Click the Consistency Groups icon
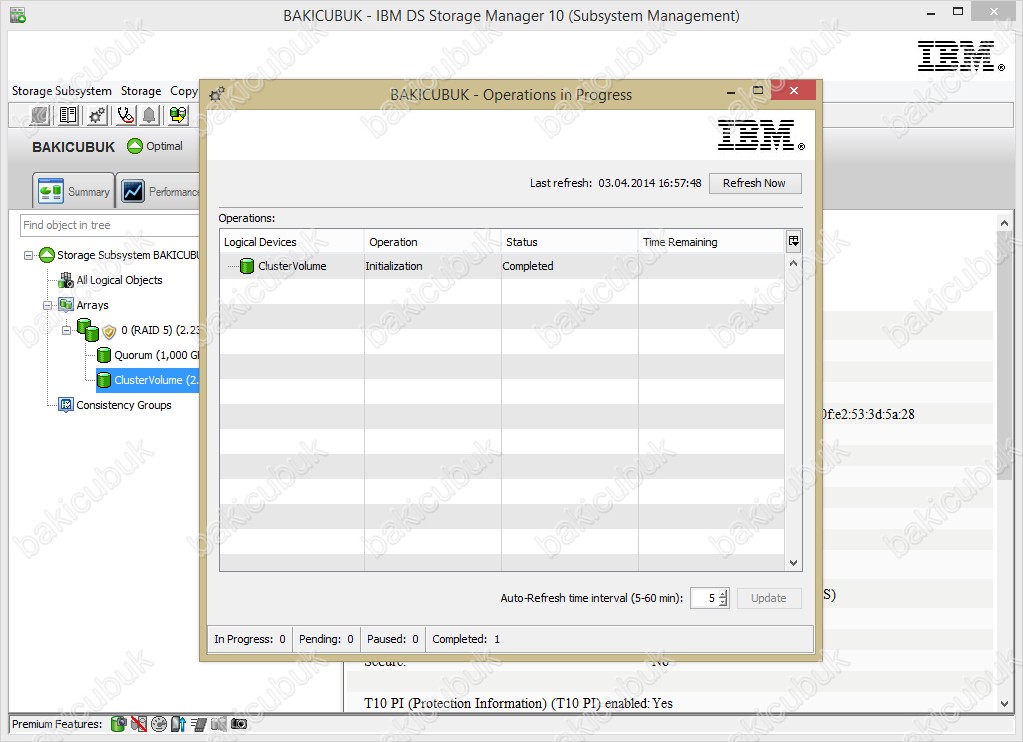This screenshot has height=742, width=1023. click(x=66, y=405)
